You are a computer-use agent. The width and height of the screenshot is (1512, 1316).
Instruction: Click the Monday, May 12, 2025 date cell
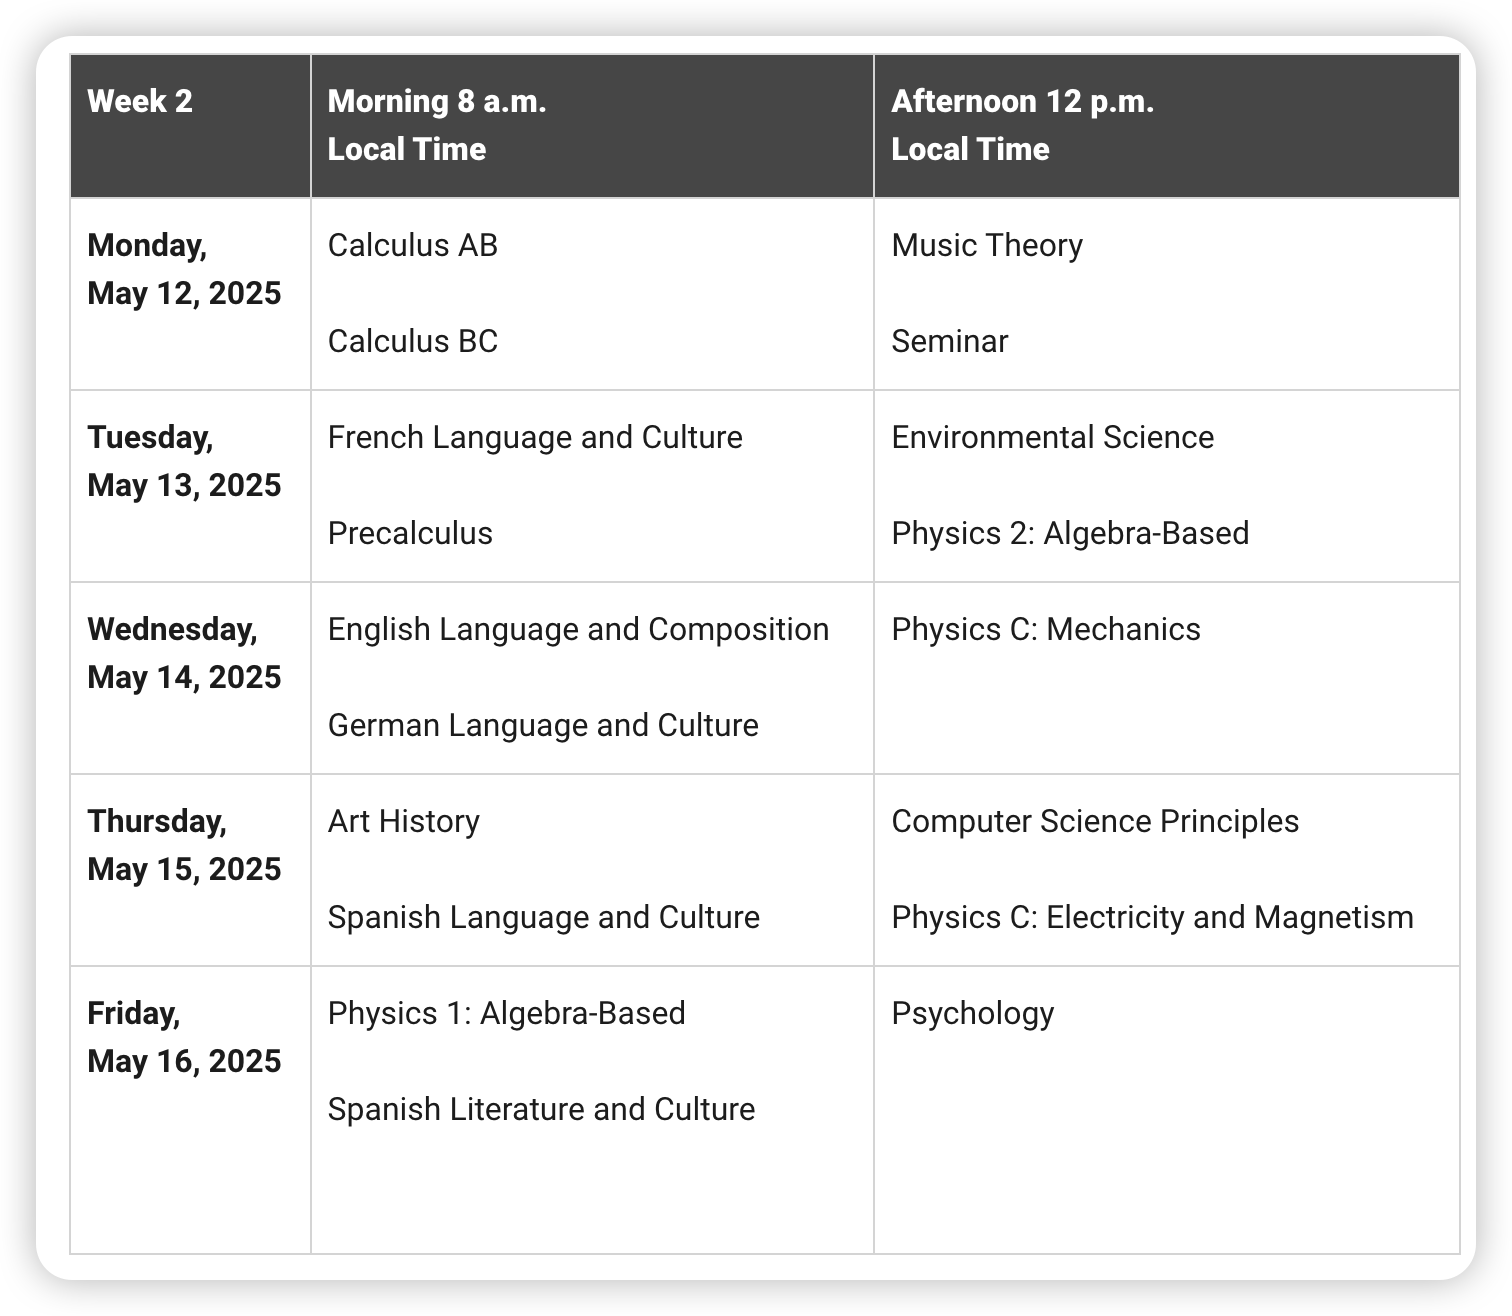tap(190, 294)
